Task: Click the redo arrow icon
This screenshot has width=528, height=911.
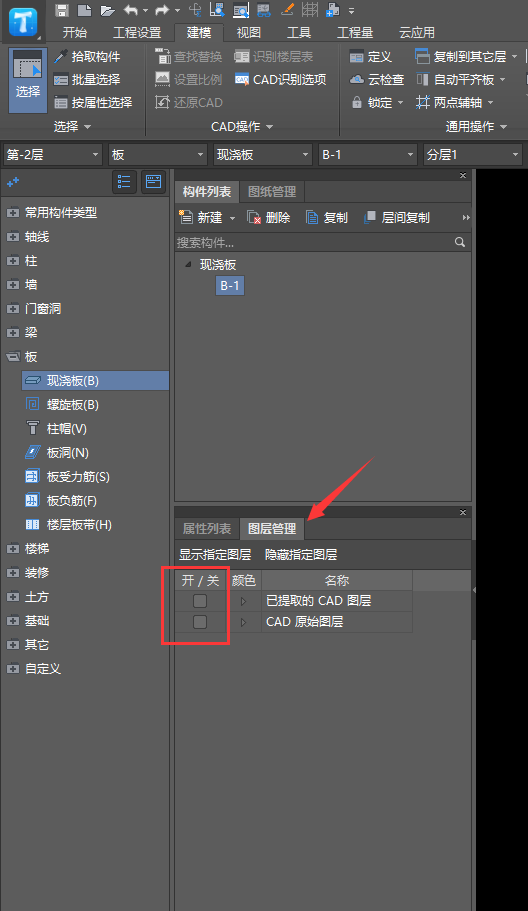Action: 161,10
